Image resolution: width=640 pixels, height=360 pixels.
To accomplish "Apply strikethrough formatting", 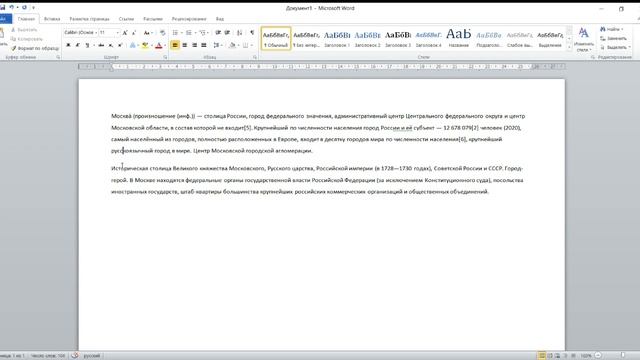I will click(x=101, y=45).
